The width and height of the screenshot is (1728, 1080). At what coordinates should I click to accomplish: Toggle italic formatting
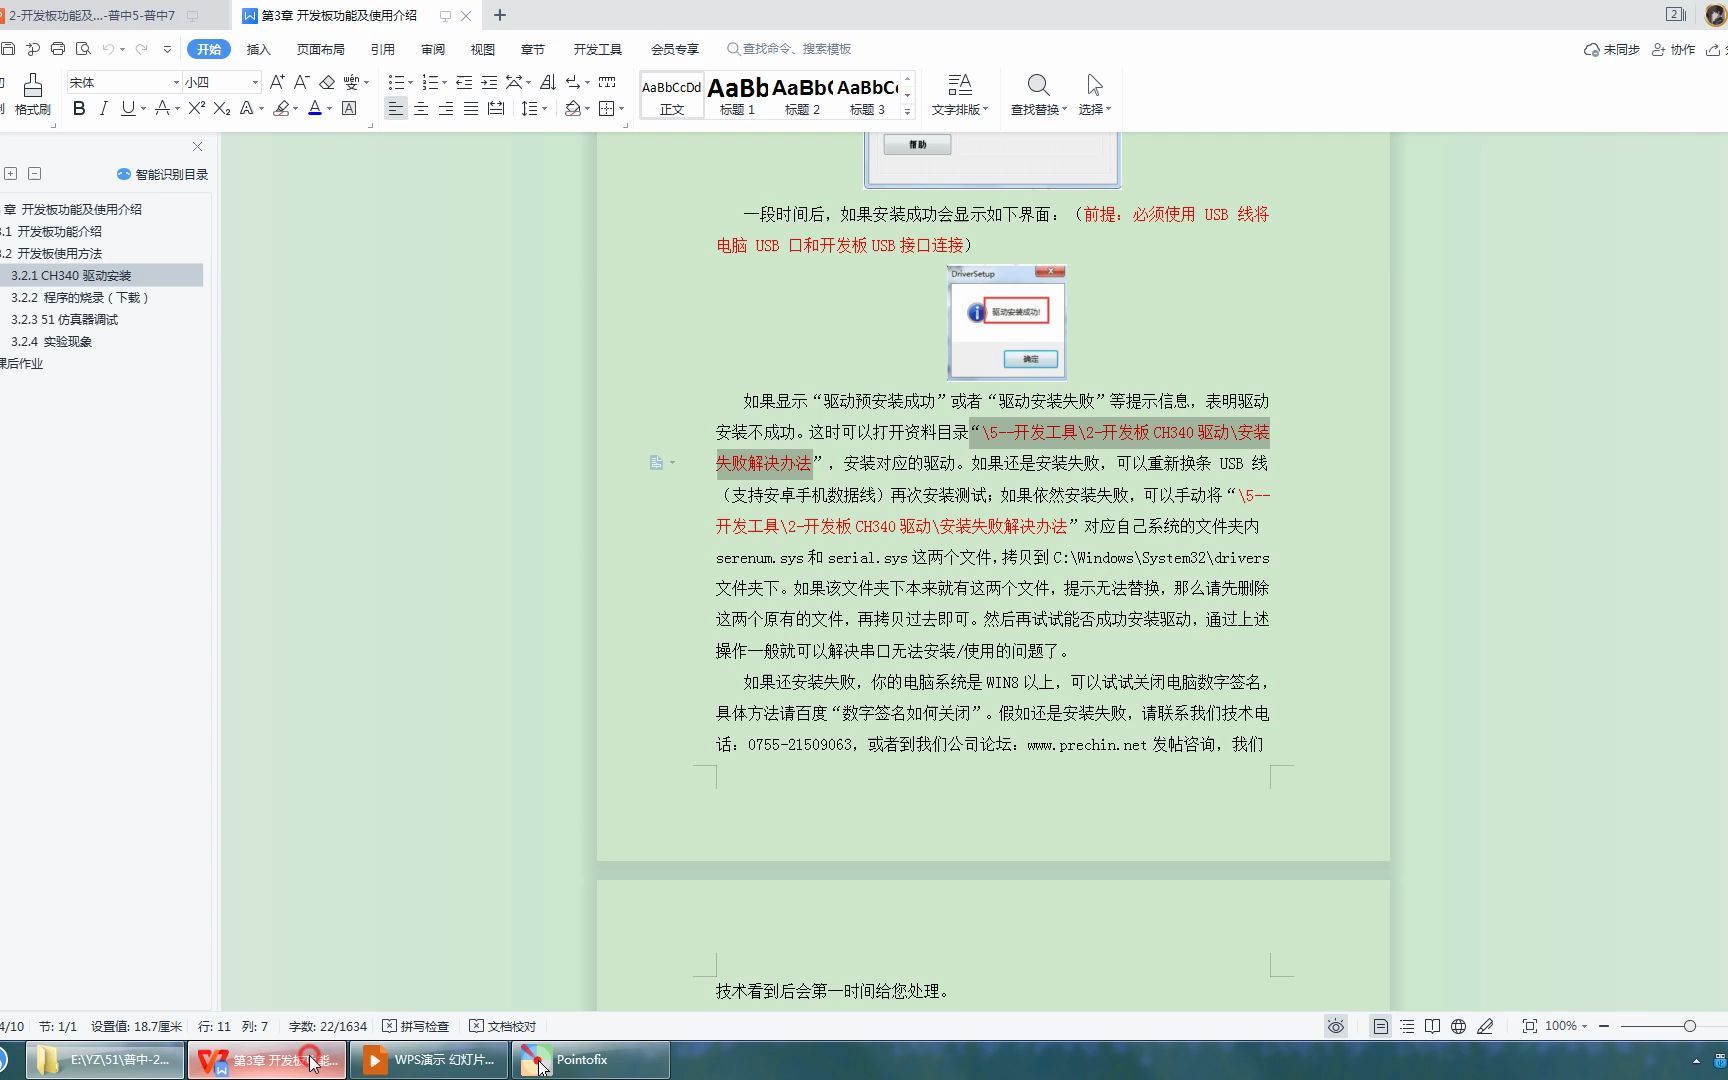coord(103,108)
